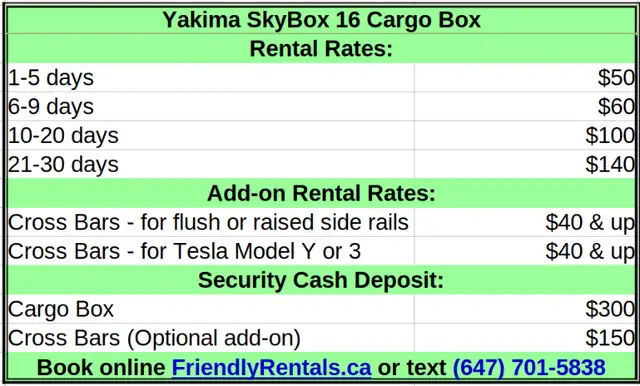Image resolution: width=640 pixels, height=386 pixels.
Task: Select the Cargo Box deposit label cell
Action: [211, 309]
